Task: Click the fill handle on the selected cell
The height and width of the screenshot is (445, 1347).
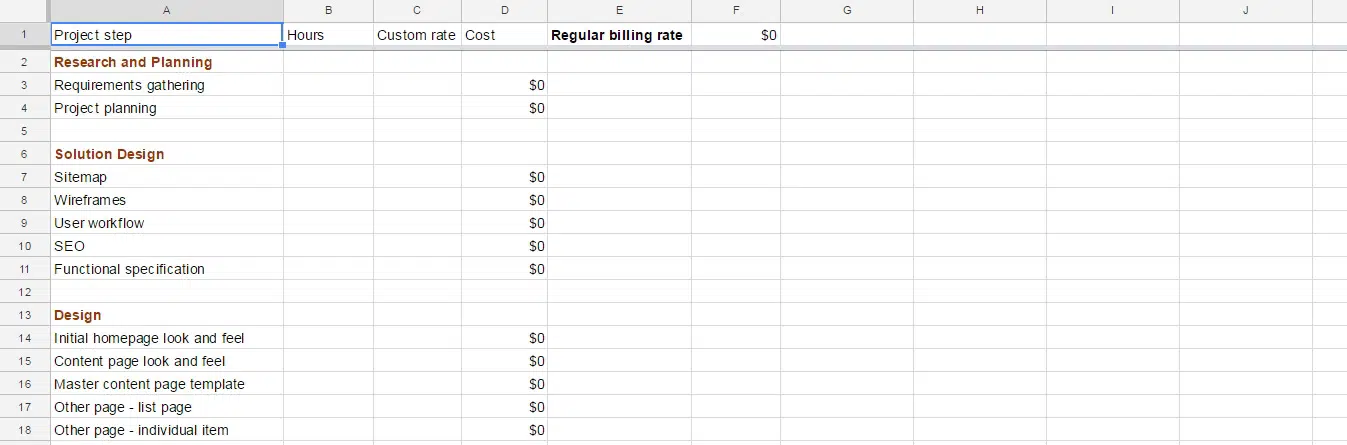Action: tap(283, 46)
